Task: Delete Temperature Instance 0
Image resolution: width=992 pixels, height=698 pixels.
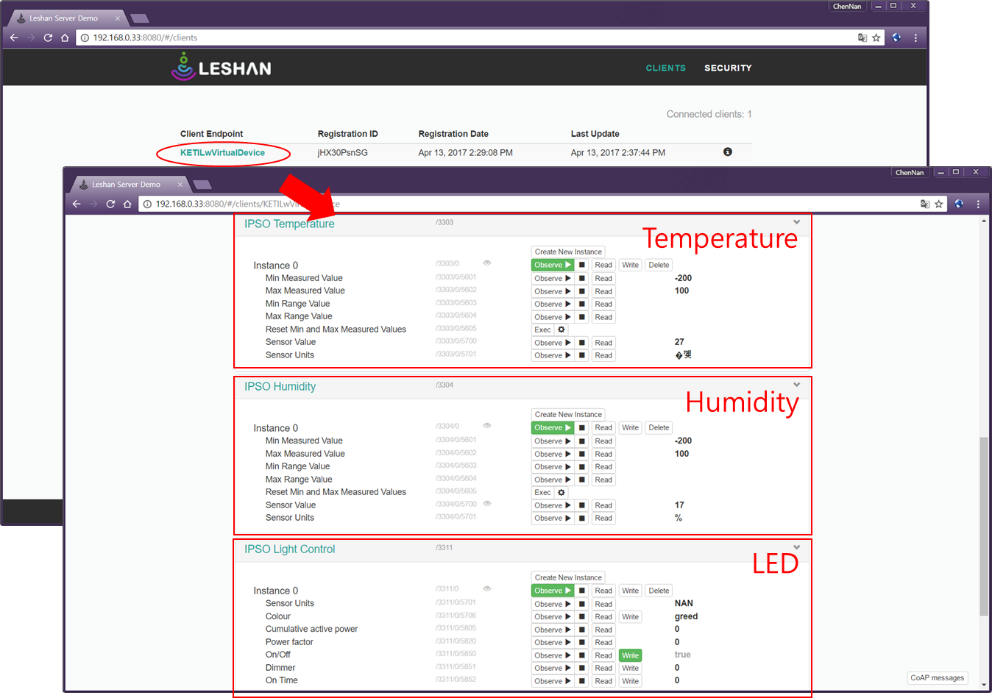Action: pos(659,265)
